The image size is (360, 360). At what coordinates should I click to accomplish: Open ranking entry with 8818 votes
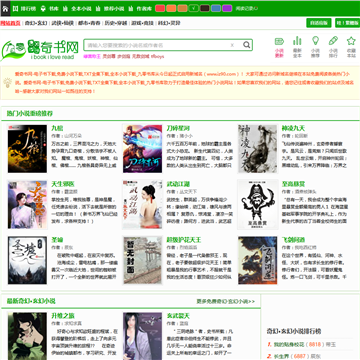(289, 344)
